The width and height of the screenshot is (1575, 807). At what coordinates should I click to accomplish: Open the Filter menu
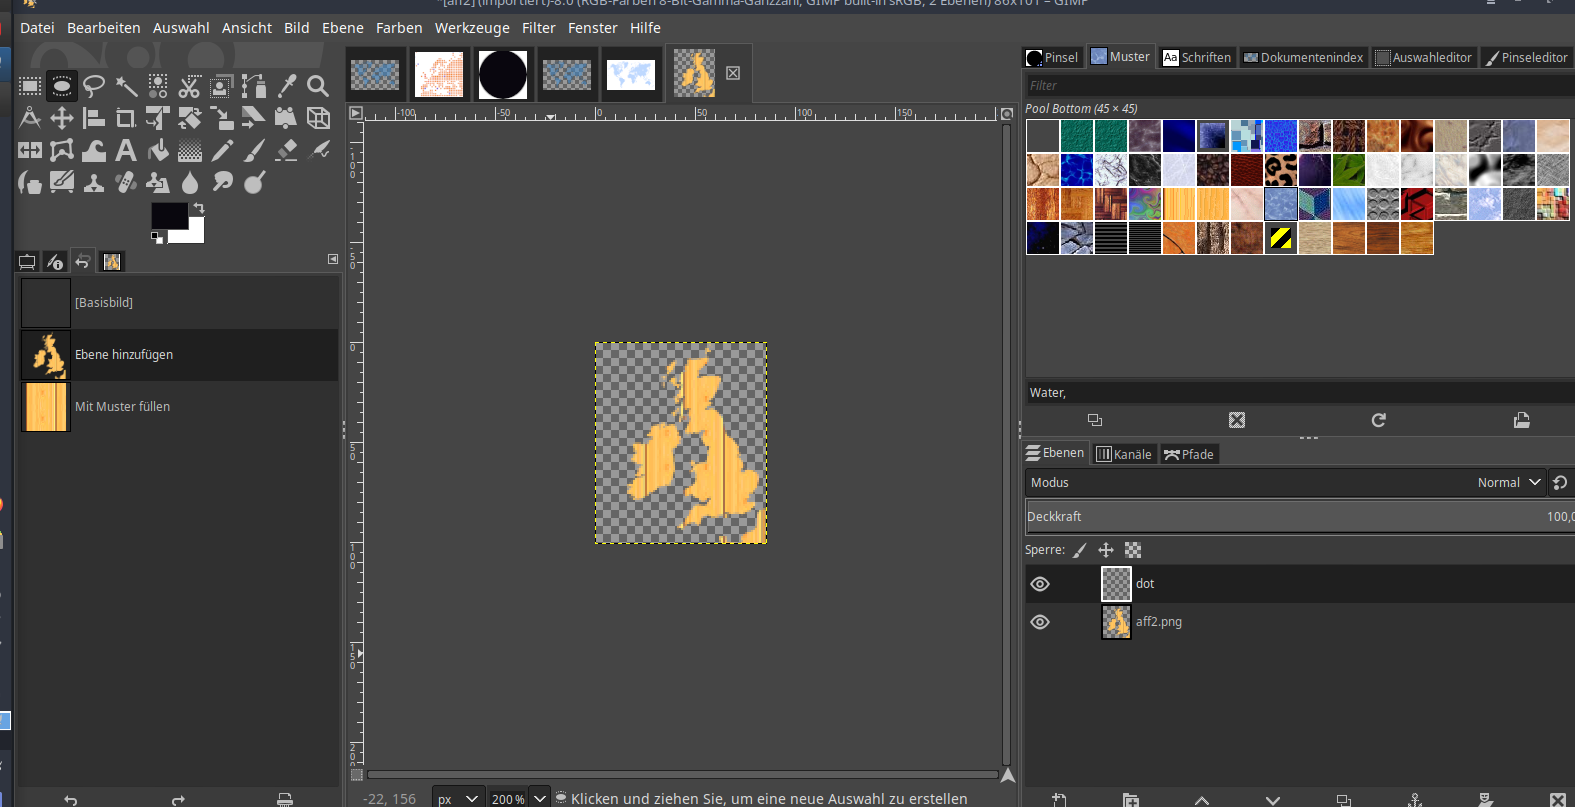point(538,28)
